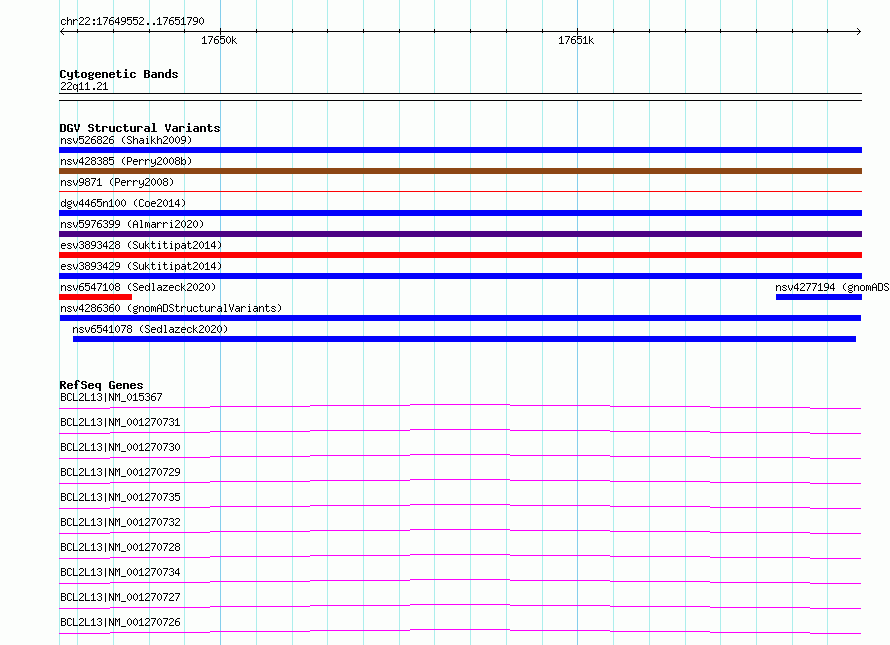This screenshot has width=890, height=645.
Task: Click the BCL2L13|NM_001270730 transcript label
Action: (120, 447)
